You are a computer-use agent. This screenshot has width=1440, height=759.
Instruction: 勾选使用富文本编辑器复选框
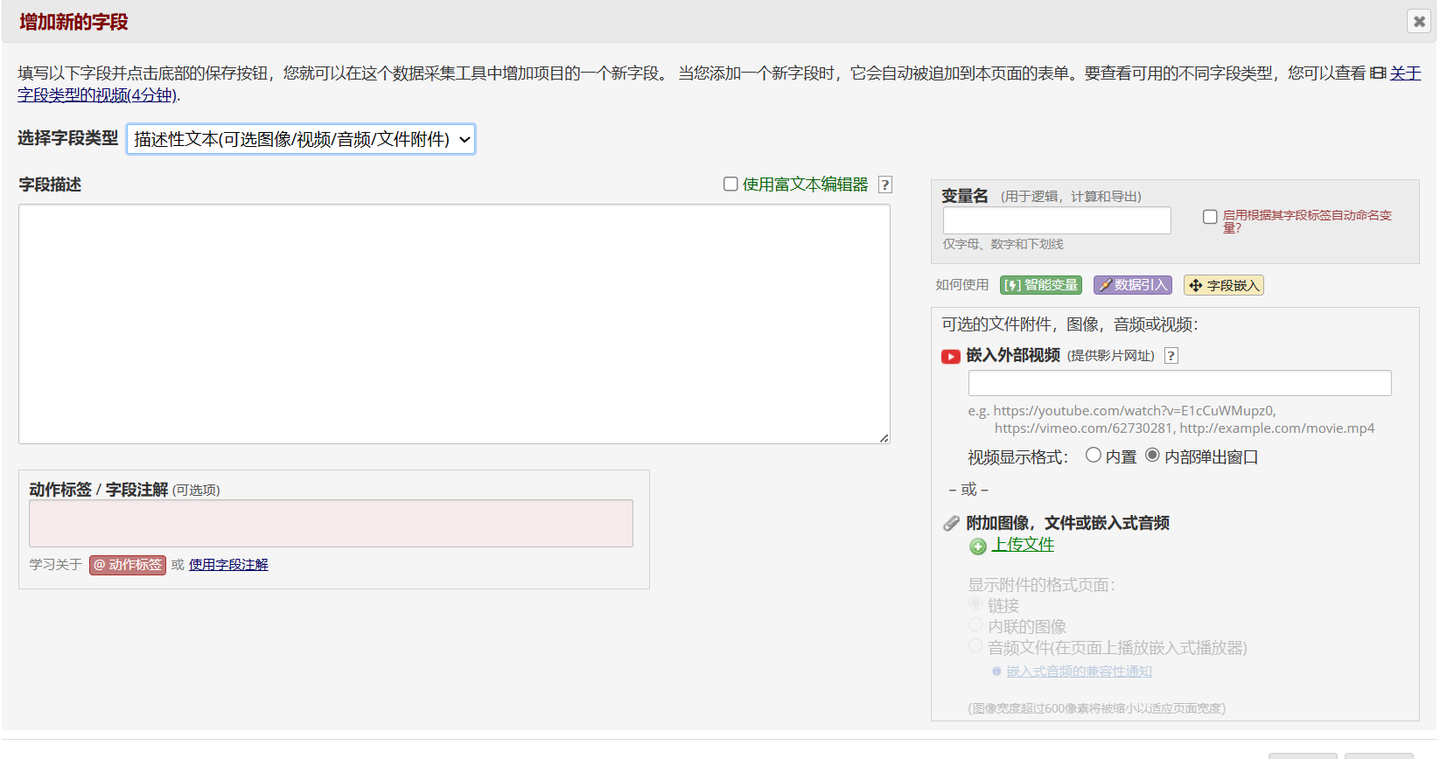[x=730, y=183]
